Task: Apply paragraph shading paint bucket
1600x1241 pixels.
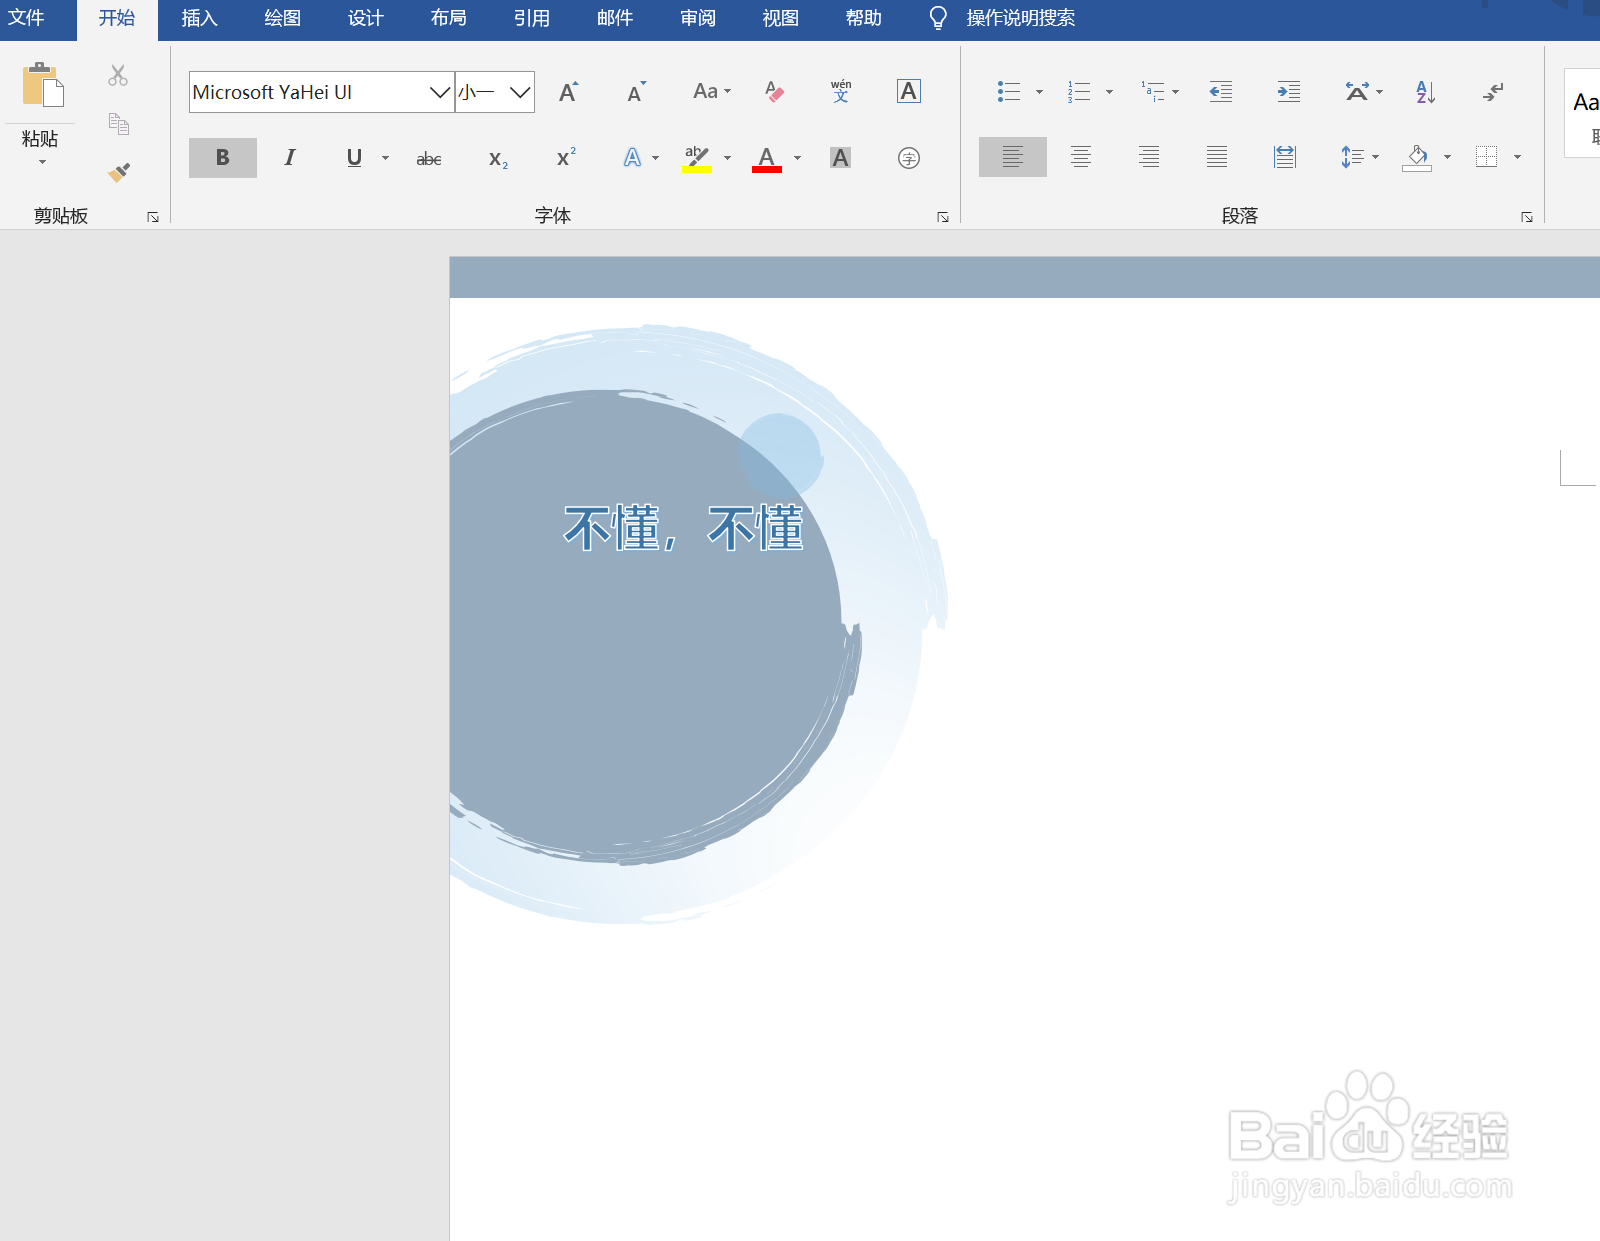Action: [1417, 157]
